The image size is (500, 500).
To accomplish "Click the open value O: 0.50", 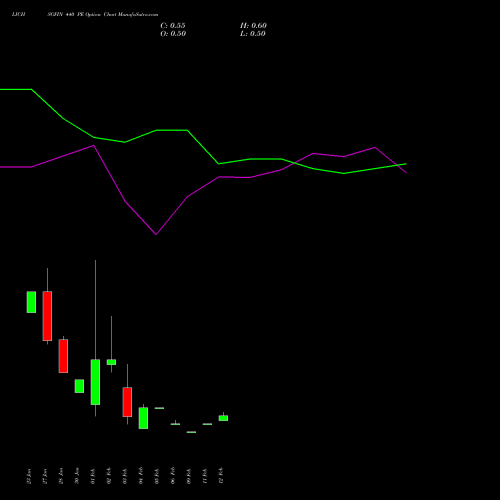I will pyautogui.click(x=173, y=34).
